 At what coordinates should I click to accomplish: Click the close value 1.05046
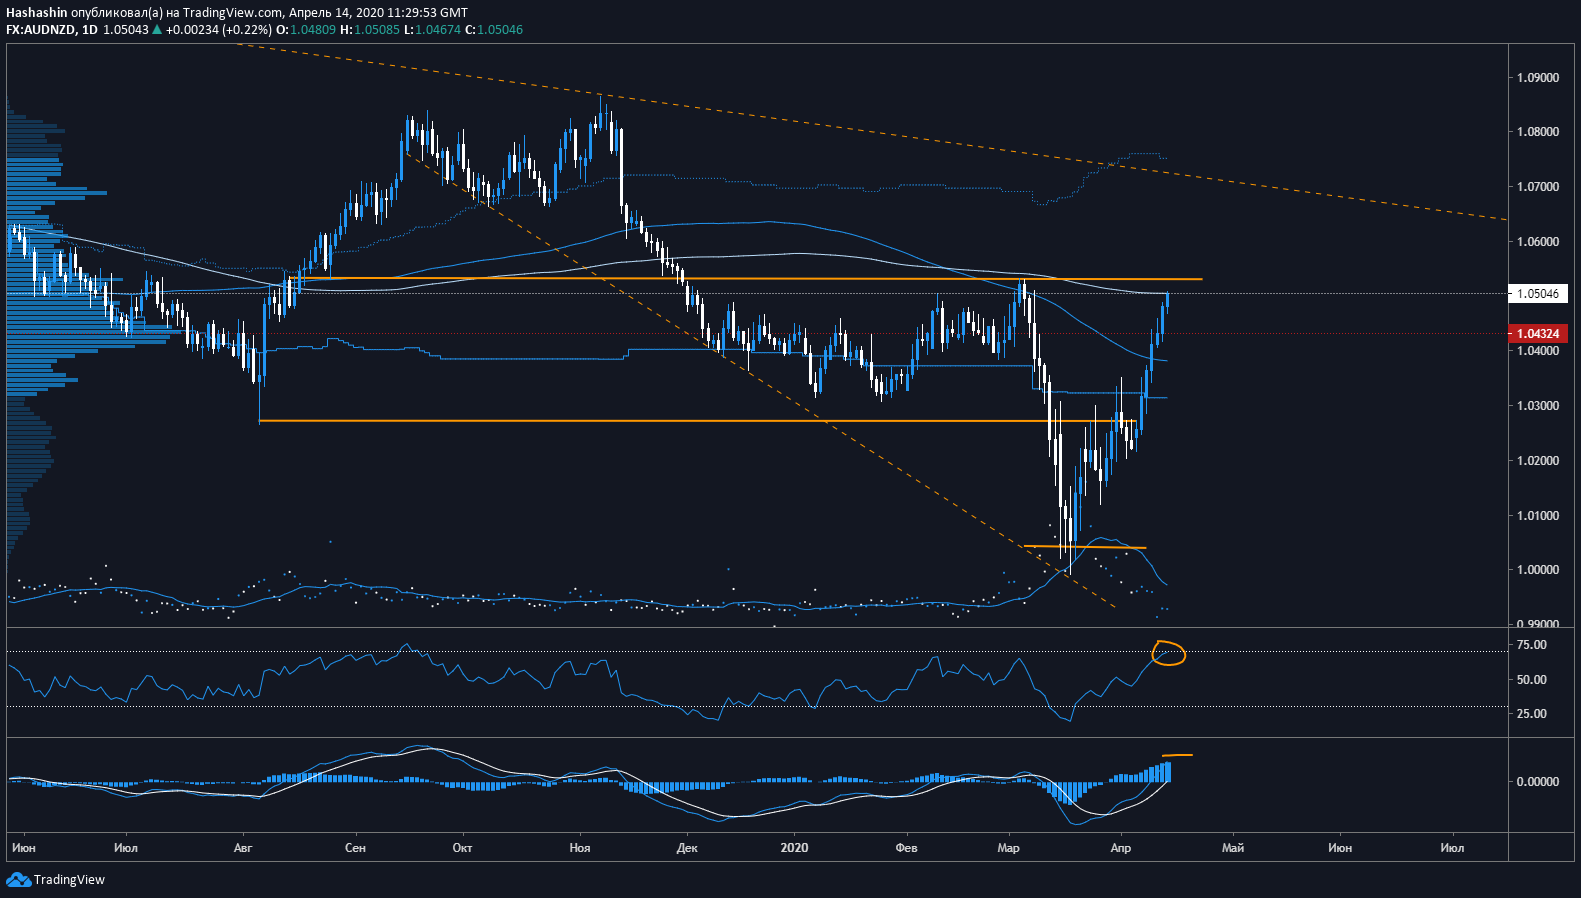(x=500, y=30)
